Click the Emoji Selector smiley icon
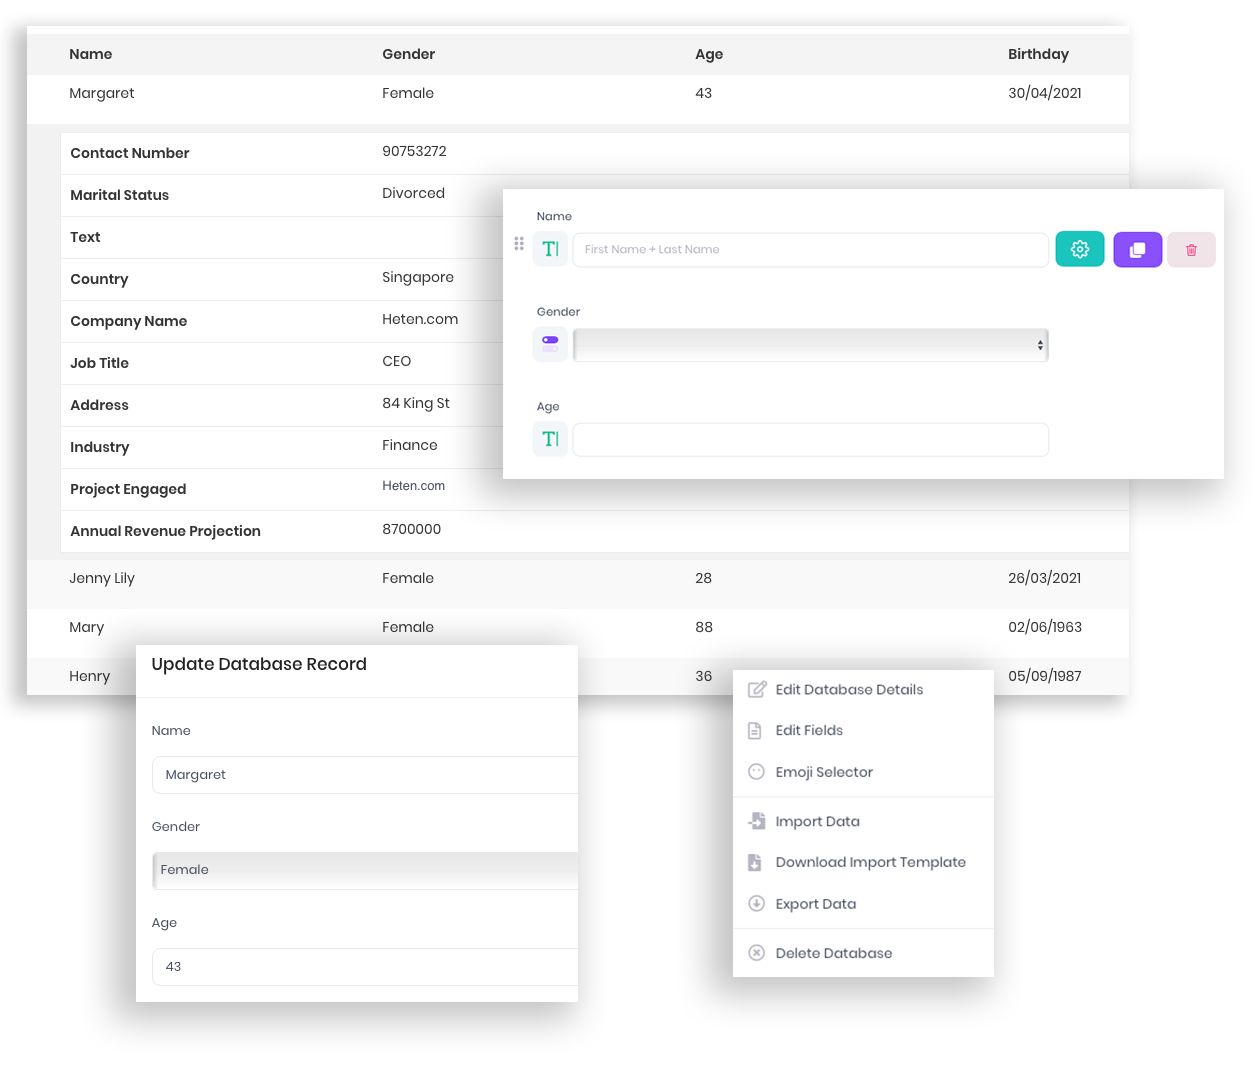1257x1067 pixels. click(x=757, y=771)
